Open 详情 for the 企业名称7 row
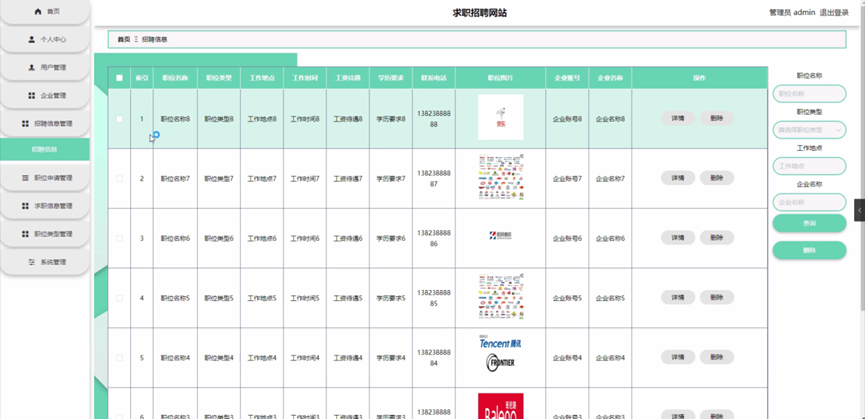The width and height of the screenshot is (865, 419). (x=678, y=178)
